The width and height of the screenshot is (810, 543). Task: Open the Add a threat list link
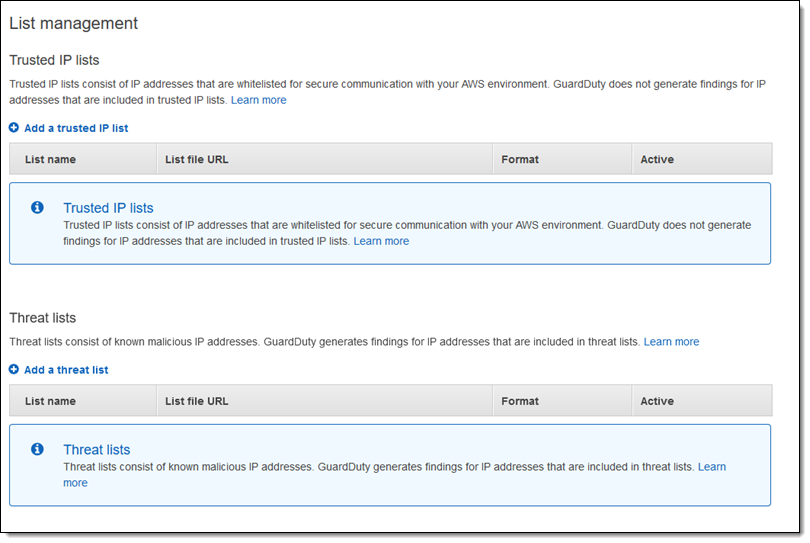[x=66, y=370]
